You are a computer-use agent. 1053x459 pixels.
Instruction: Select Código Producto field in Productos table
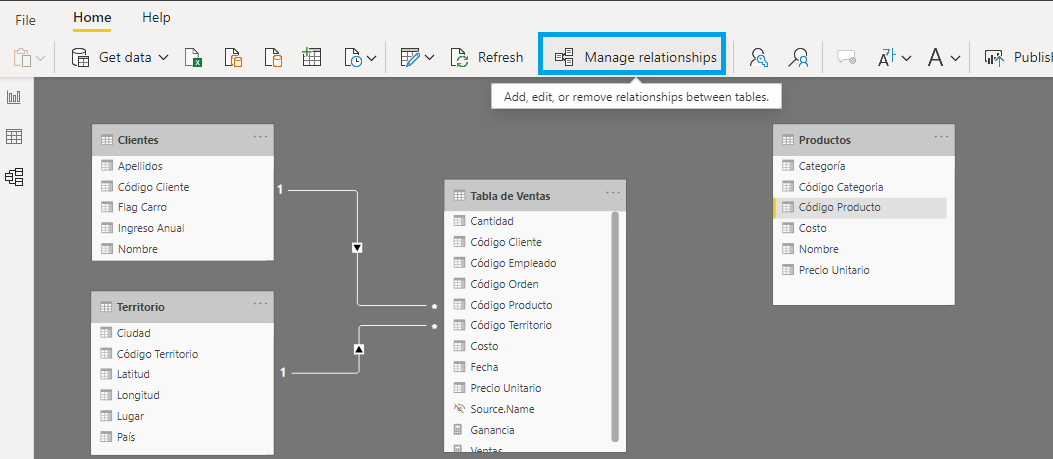(x=839, y=208)
